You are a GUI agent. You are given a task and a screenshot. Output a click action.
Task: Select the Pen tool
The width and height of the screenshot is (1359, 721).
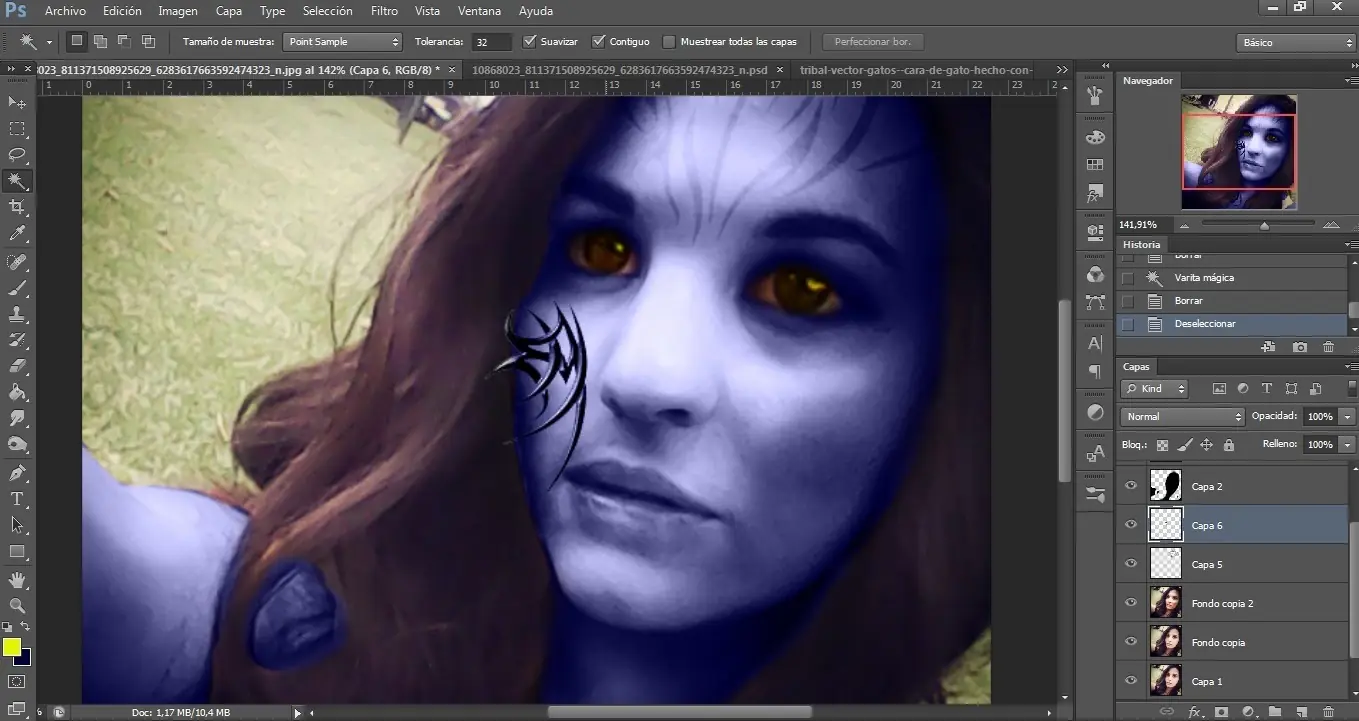[18, 473]
